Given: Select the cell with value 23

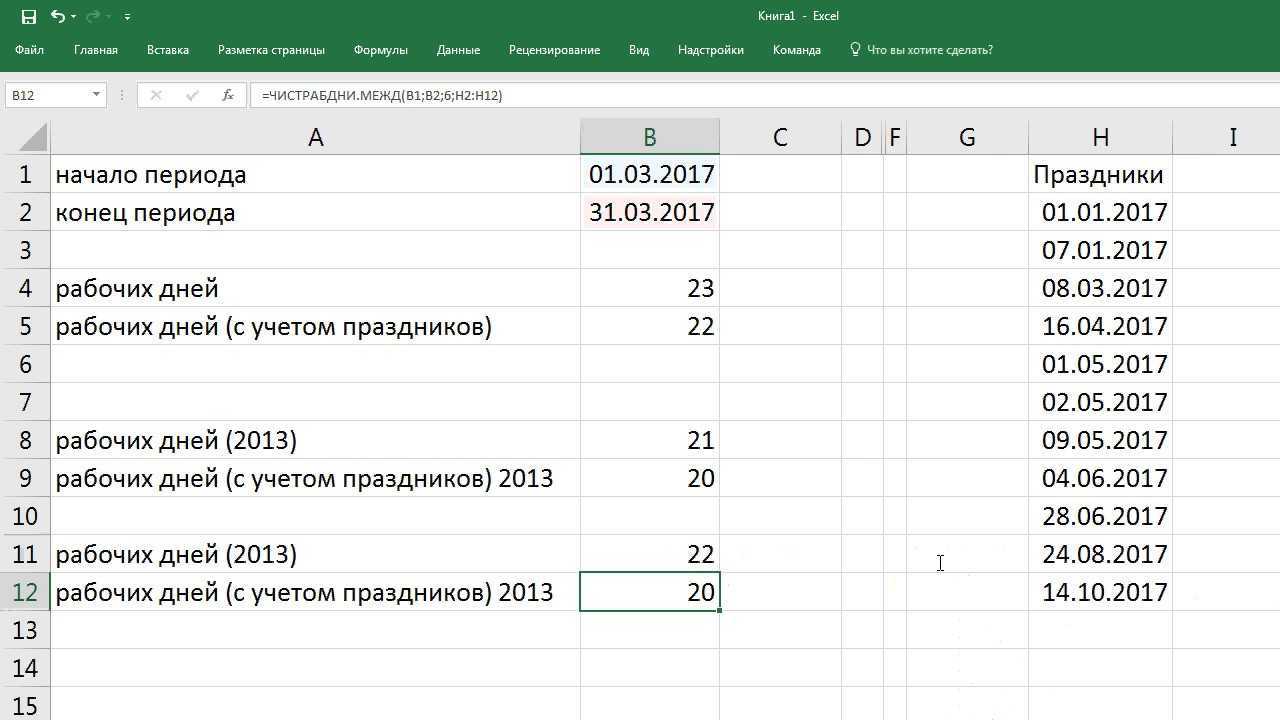Looking at the screenshot, I should point(650,288).
